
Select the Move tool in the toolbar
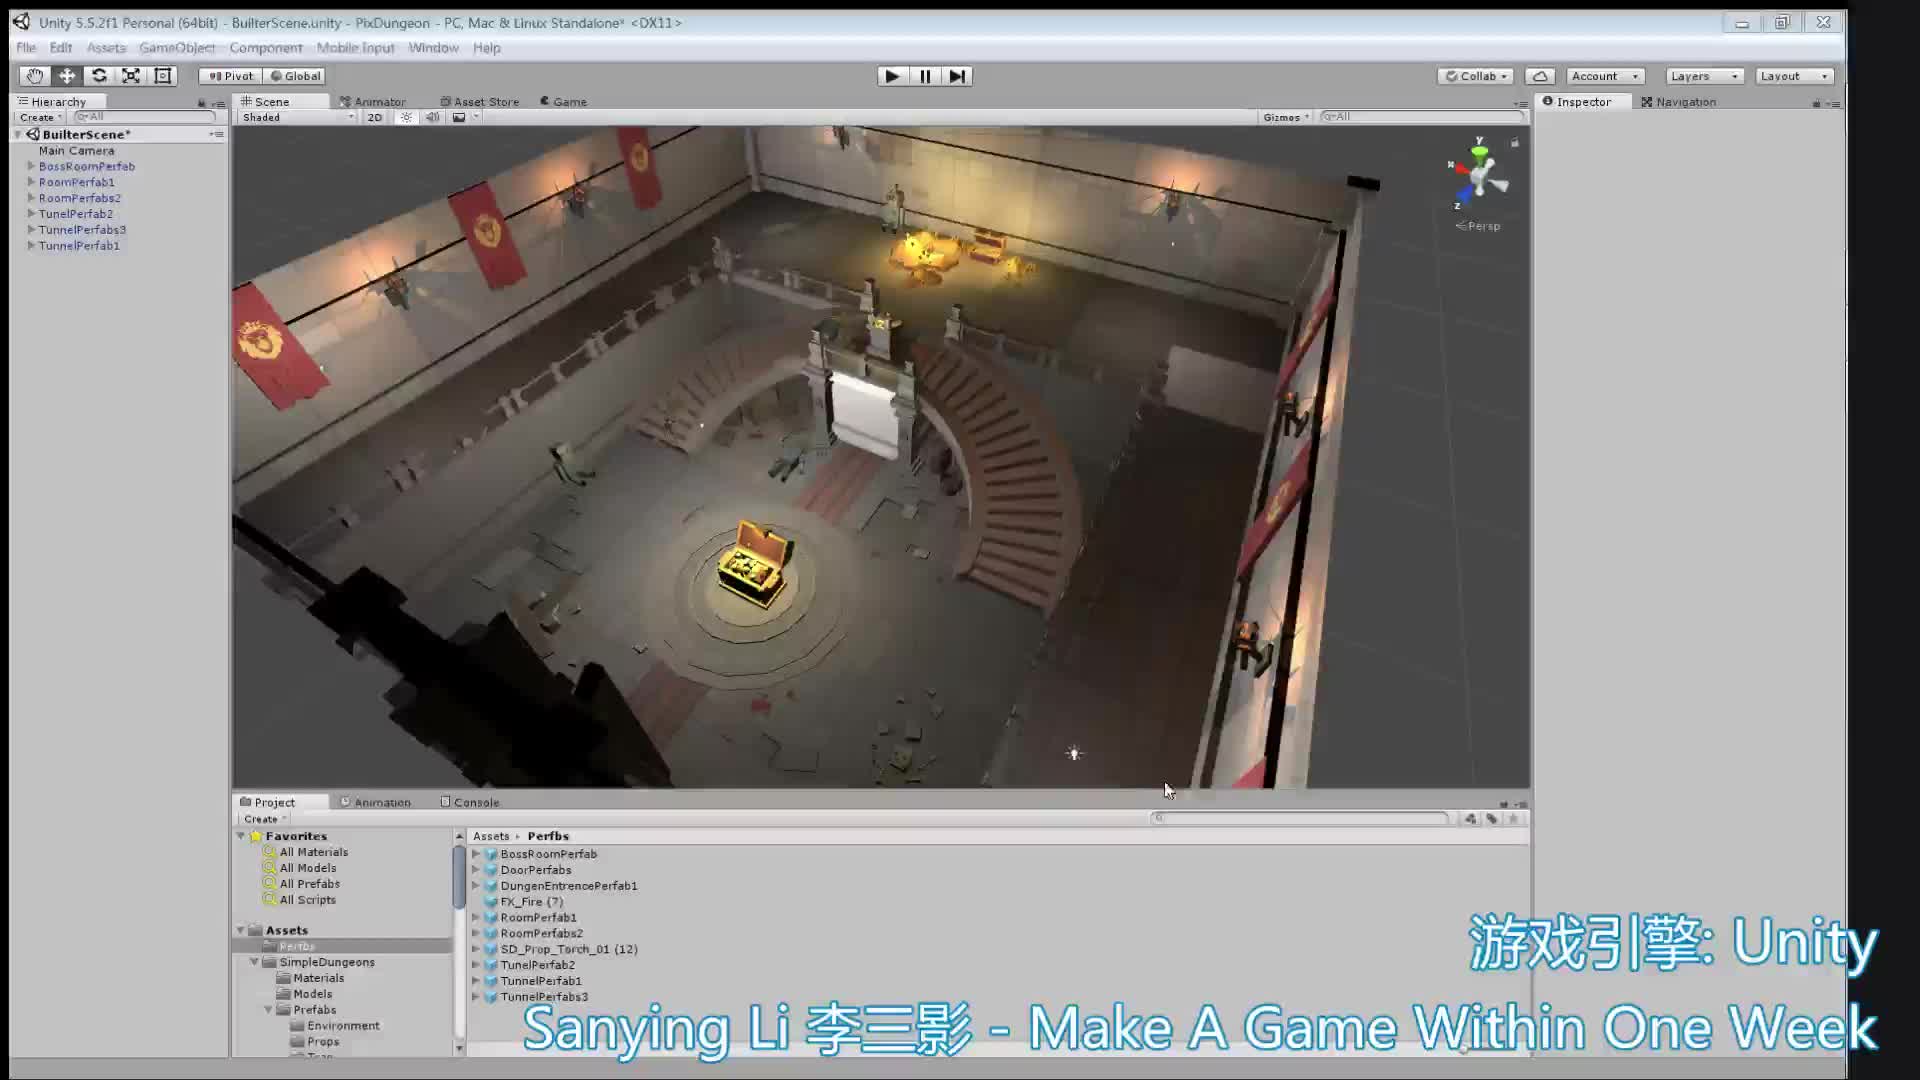pyautogui.click(x=66, y=75)
